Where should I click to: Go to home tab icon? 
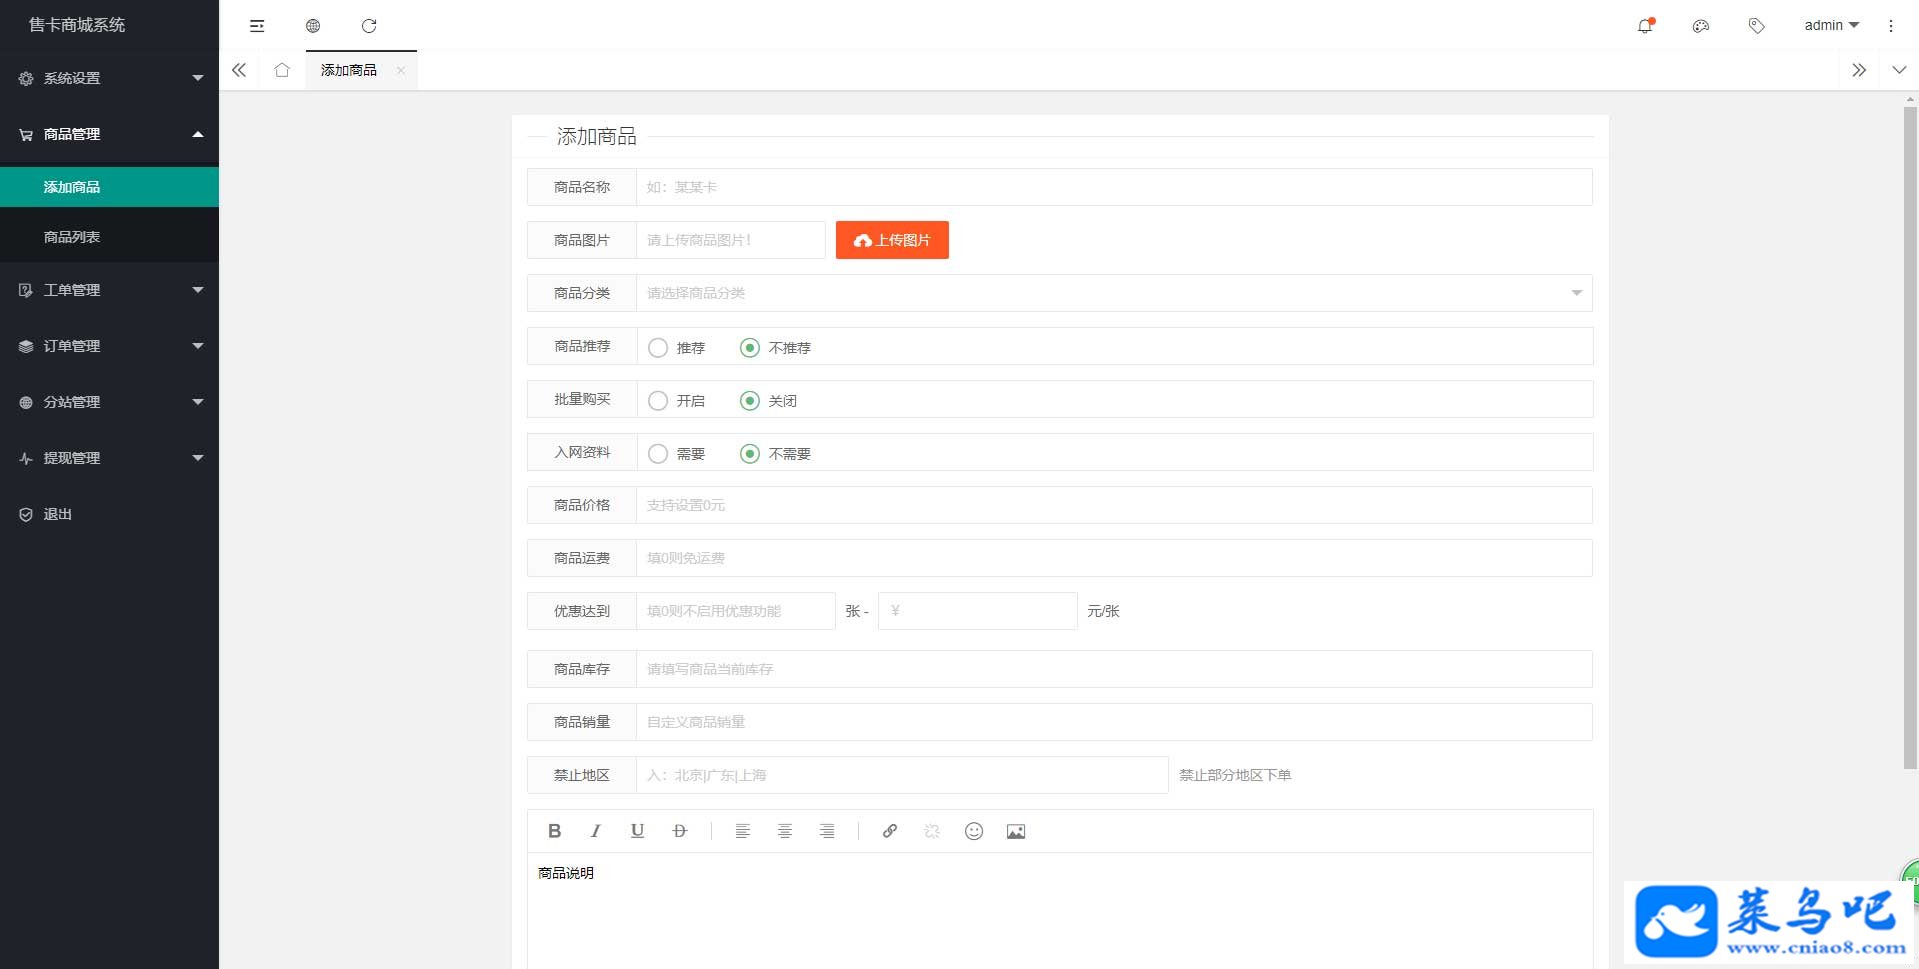pyautogui.click(x=282, y=70)
